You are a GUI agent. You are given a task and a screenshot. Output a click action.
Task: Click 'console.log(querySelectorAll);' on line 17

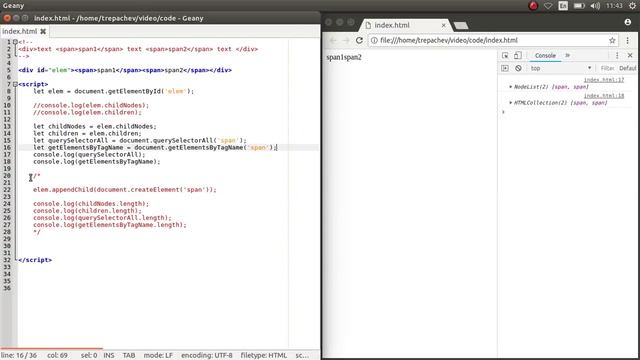tap(89, 155)
